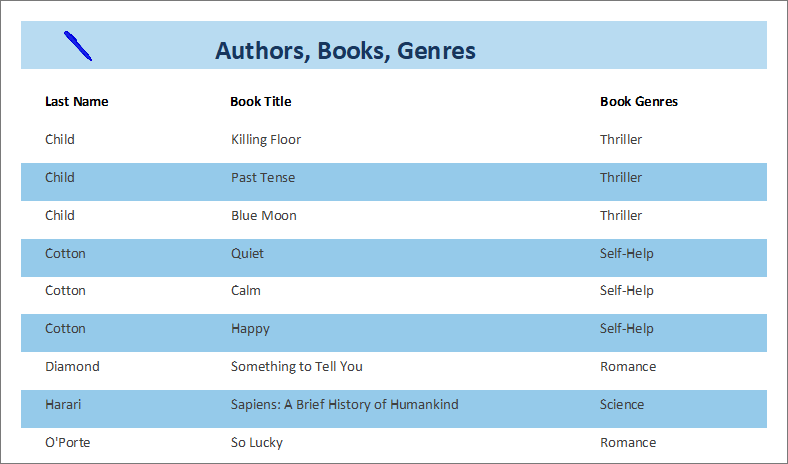Click Something to Tell You title
Screen dimensions: 788x464
coord(297,366)
